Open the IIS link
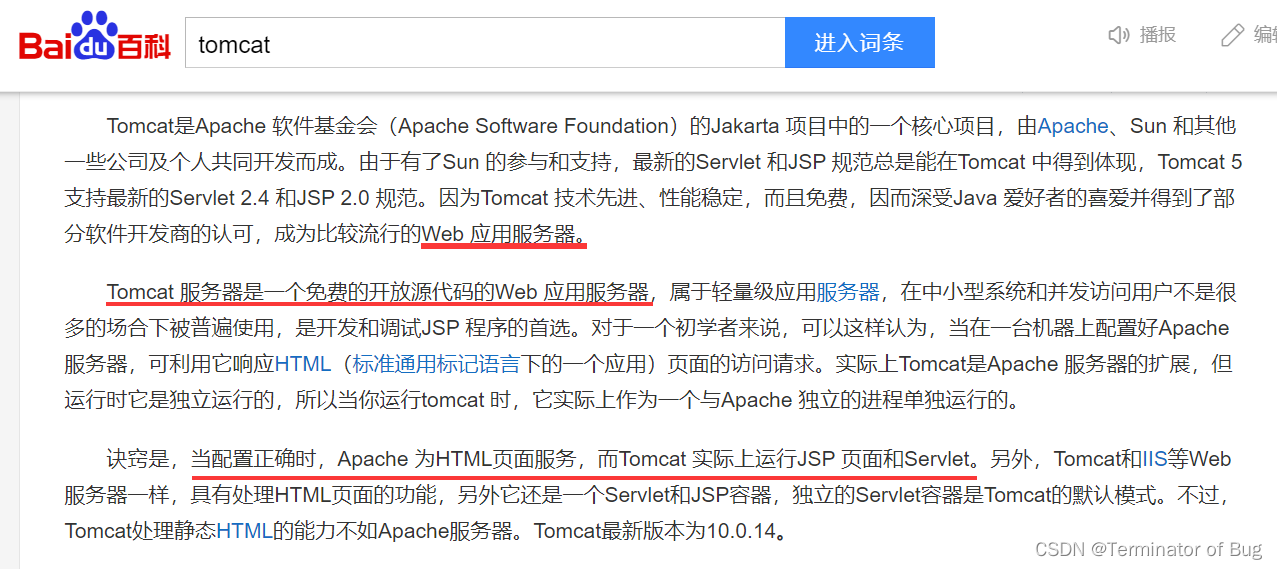This screenshot has width=1277, height=569. (1155, 459)
